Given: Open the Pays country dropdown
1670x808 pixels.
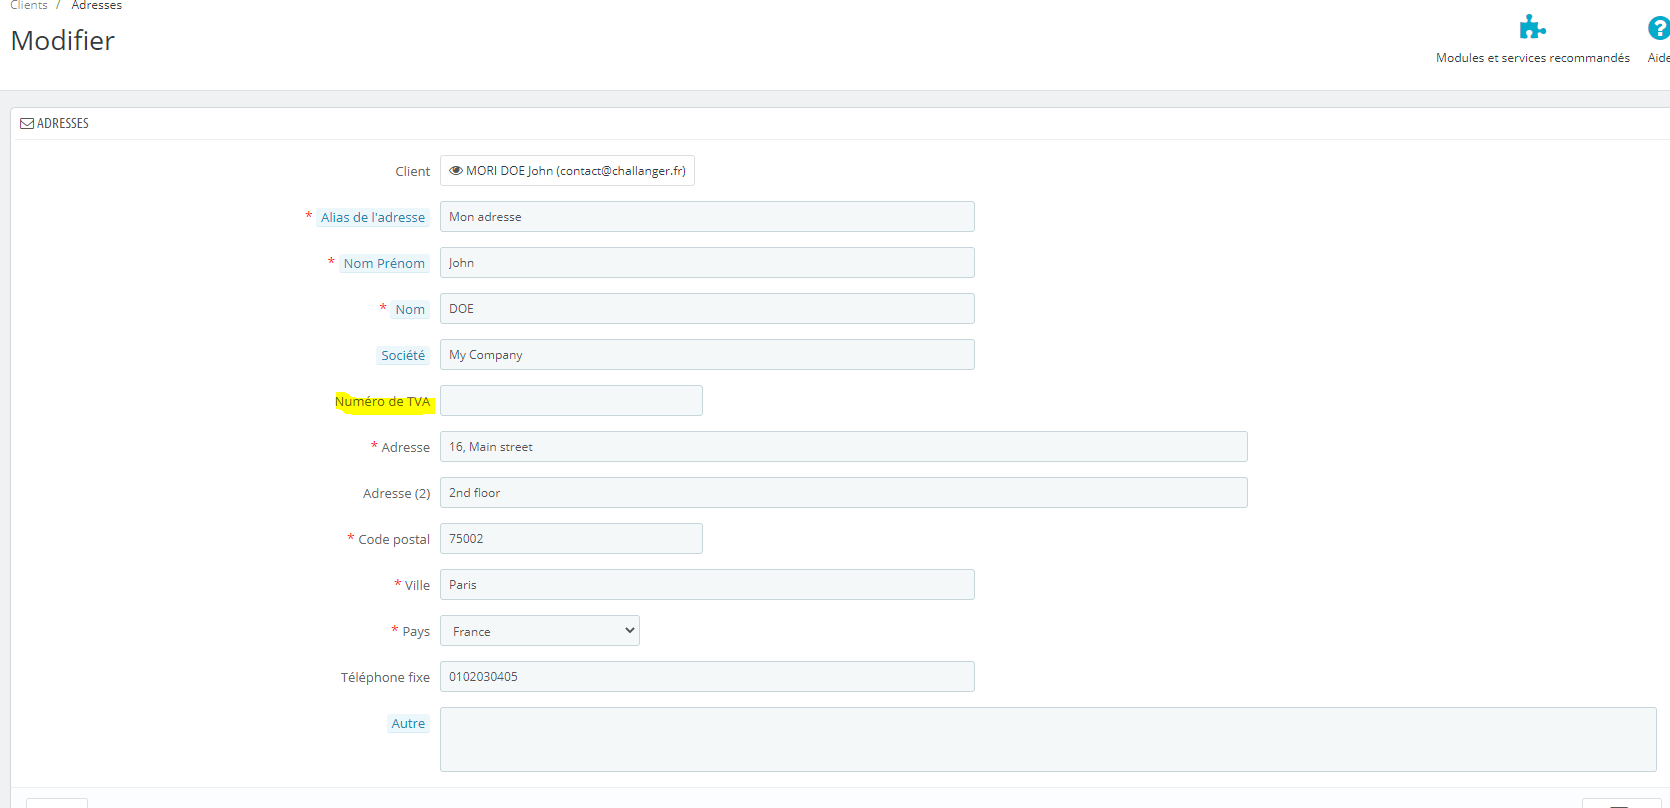Looking at the screenshot, I should [x=540, y=631].
